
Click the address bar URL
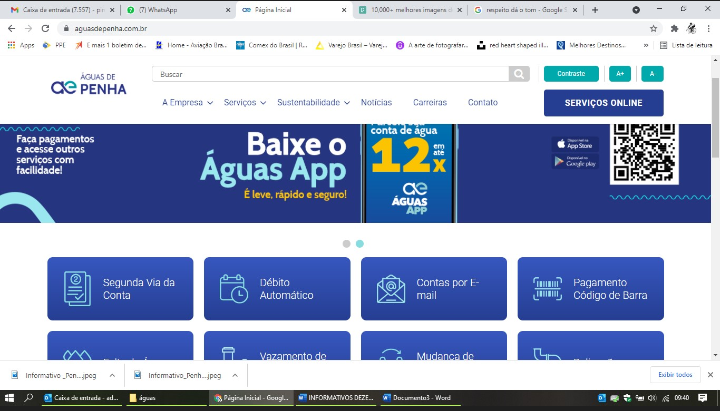coord(111,28)
